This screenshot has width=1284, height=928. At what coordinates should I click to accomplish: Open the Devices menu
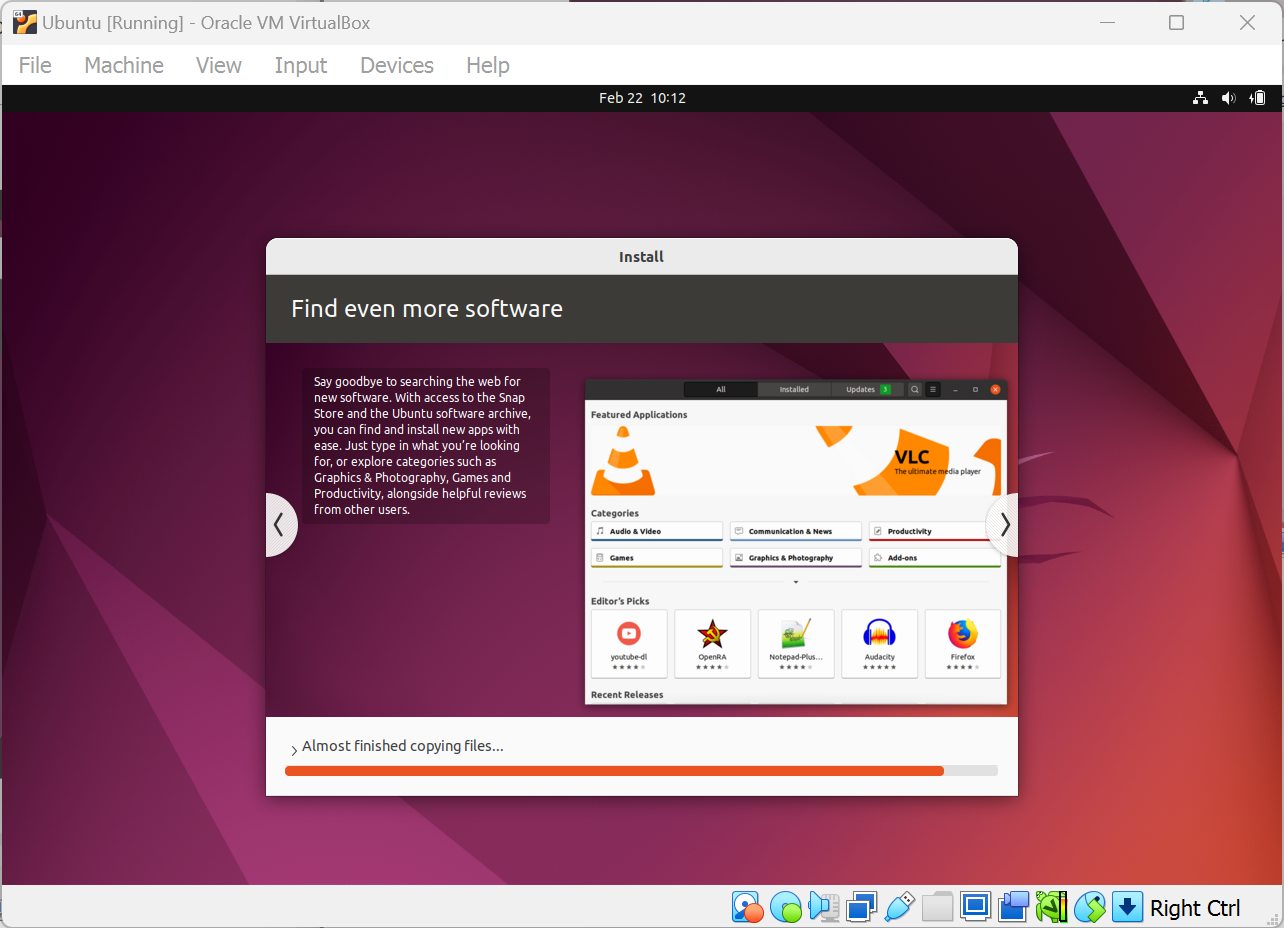[397, 65]
